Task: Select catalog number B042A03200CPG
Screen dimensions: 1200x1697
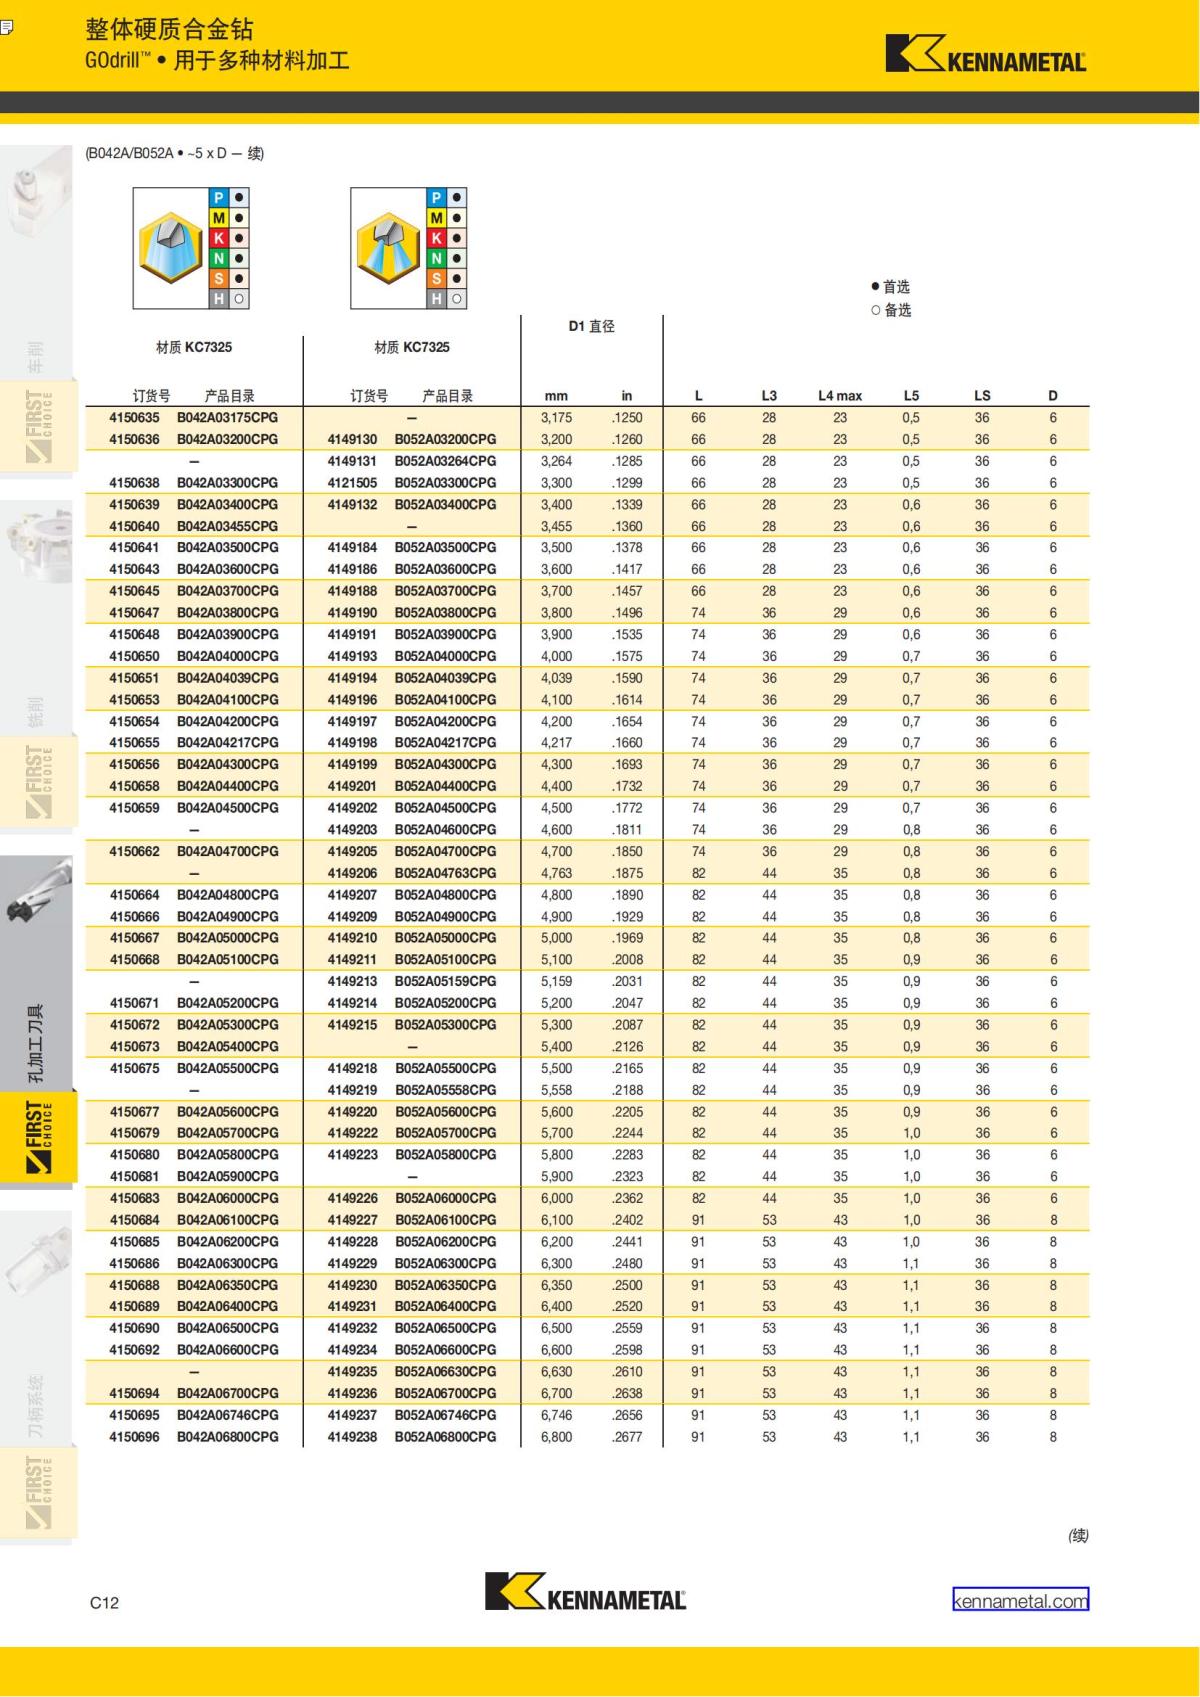Action: (228, 439)
